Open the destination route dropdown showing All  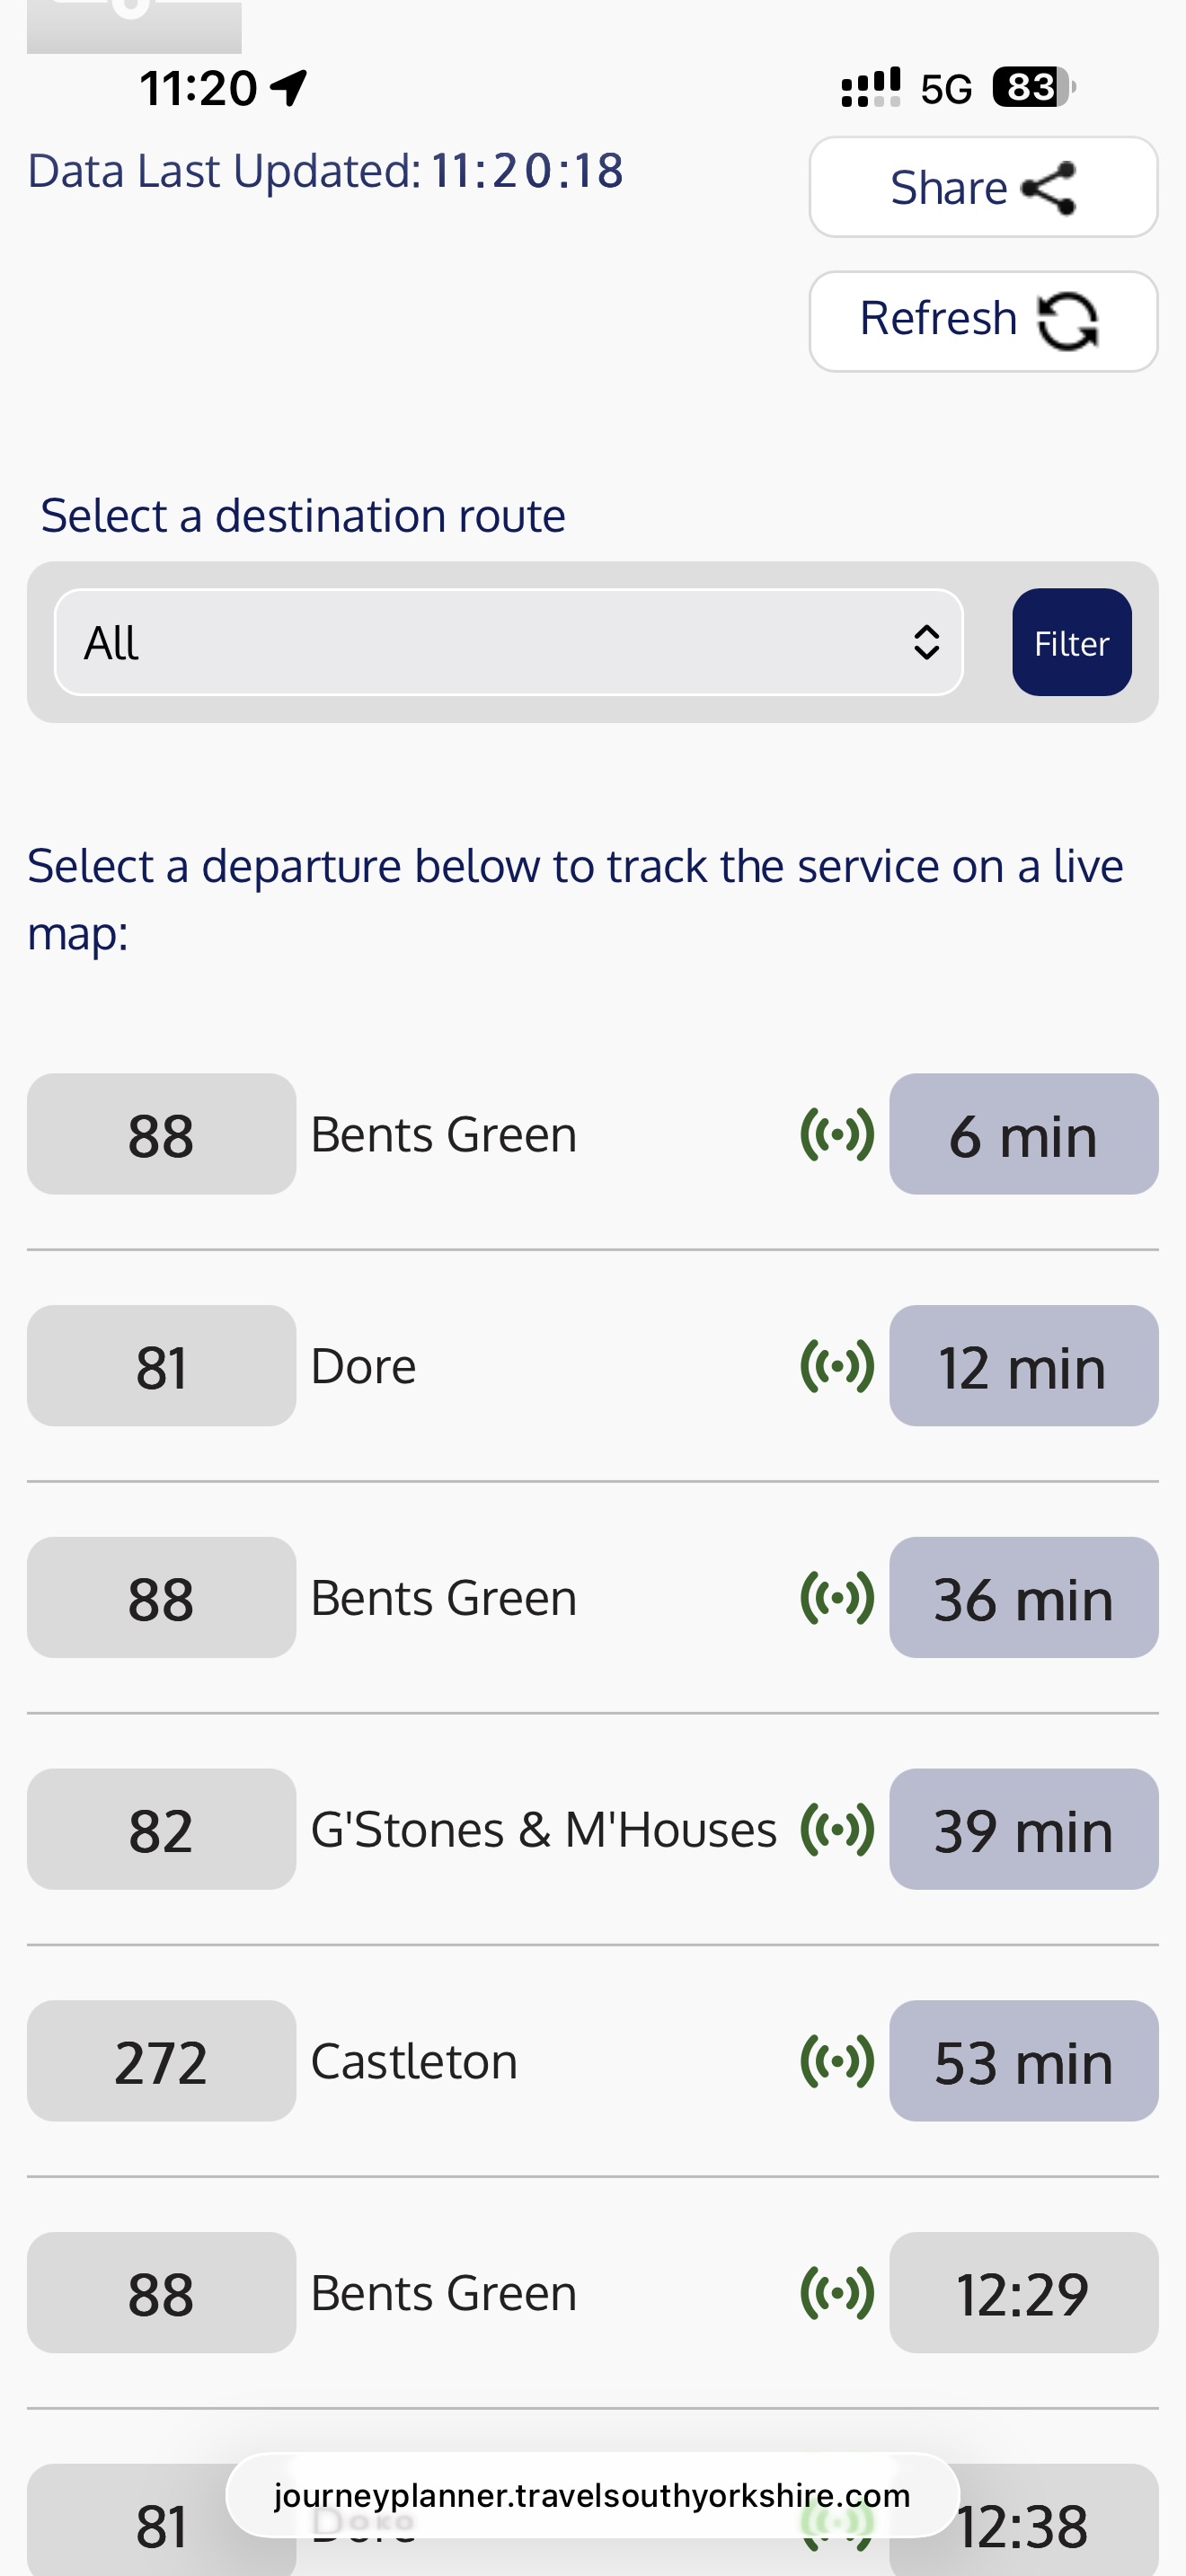tap(507, 642)
